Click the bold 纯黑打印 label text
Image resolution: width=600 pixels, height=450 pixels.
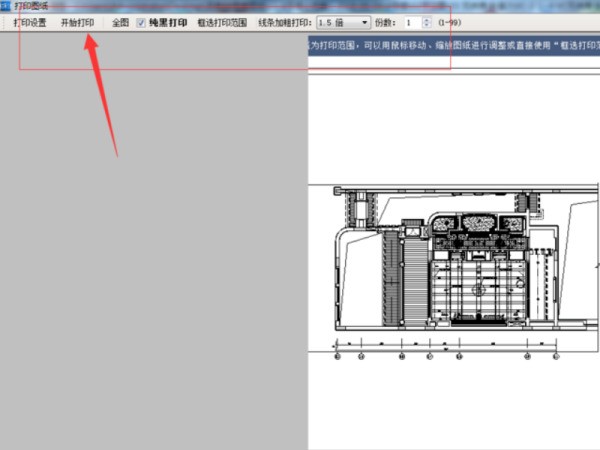[168, 23]
